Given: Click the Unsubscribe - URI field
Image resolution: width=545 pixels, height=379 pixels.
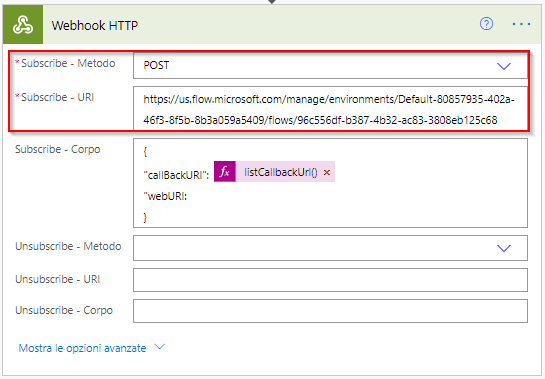Looking at the screenshot, I should click(330, 280).
